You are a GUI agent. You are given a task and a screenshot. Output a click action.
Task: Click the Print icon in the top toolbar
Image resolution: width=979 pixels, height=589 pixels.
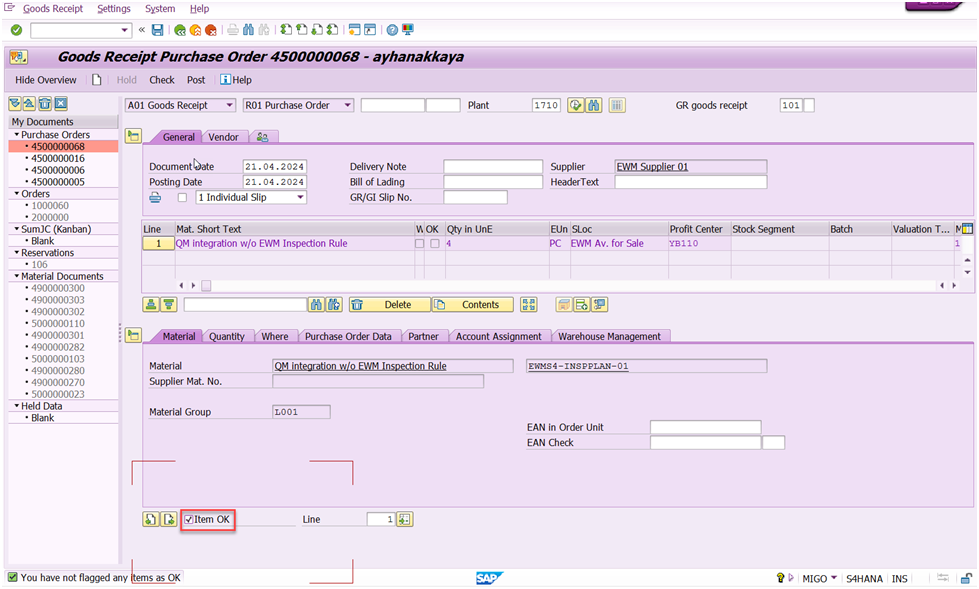tap(233, 30)
